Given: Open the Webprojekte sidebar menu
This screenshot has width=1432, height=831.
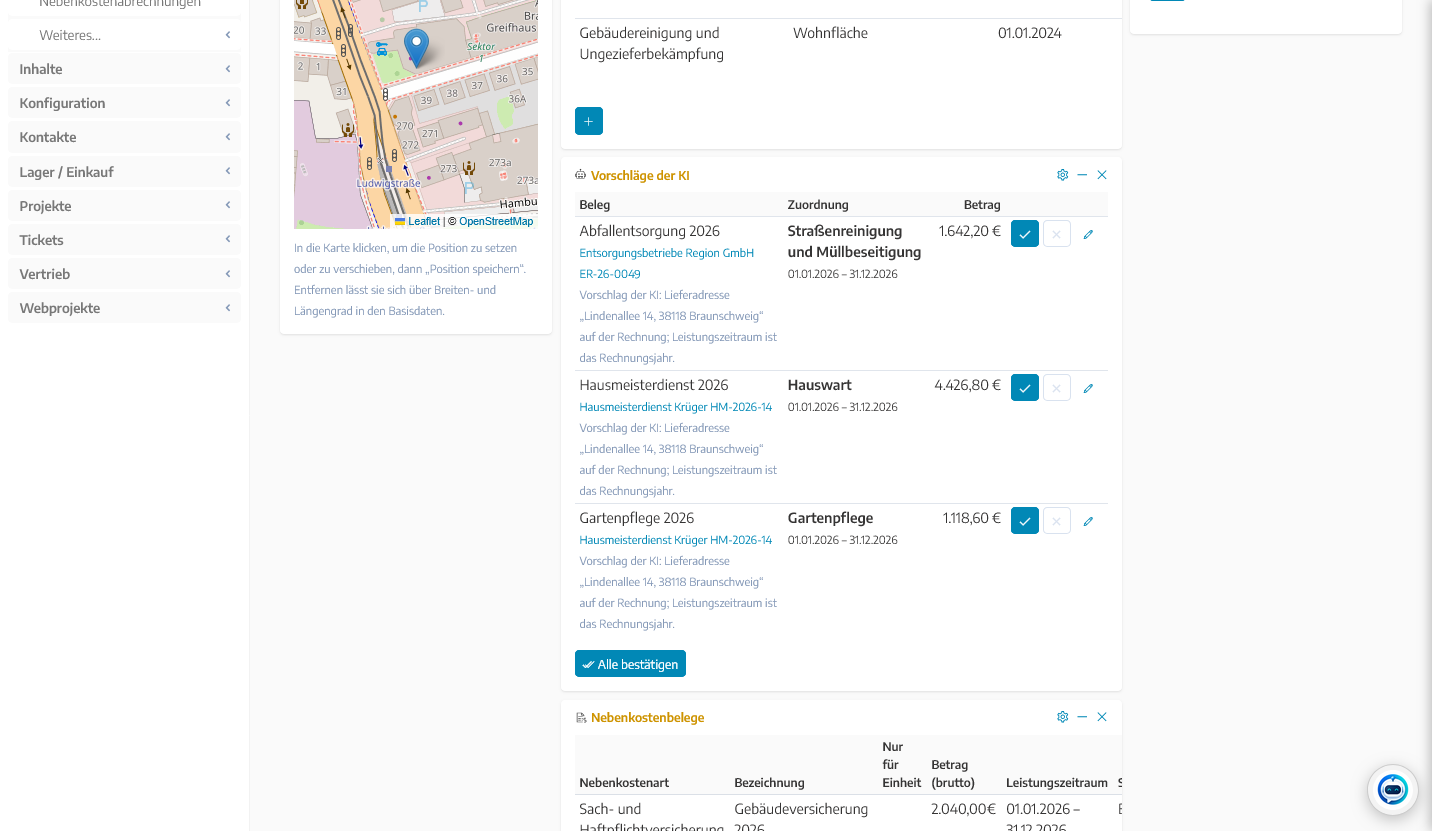Looking at the screenshot, I should pyautogui.click(x=125, y=308).
